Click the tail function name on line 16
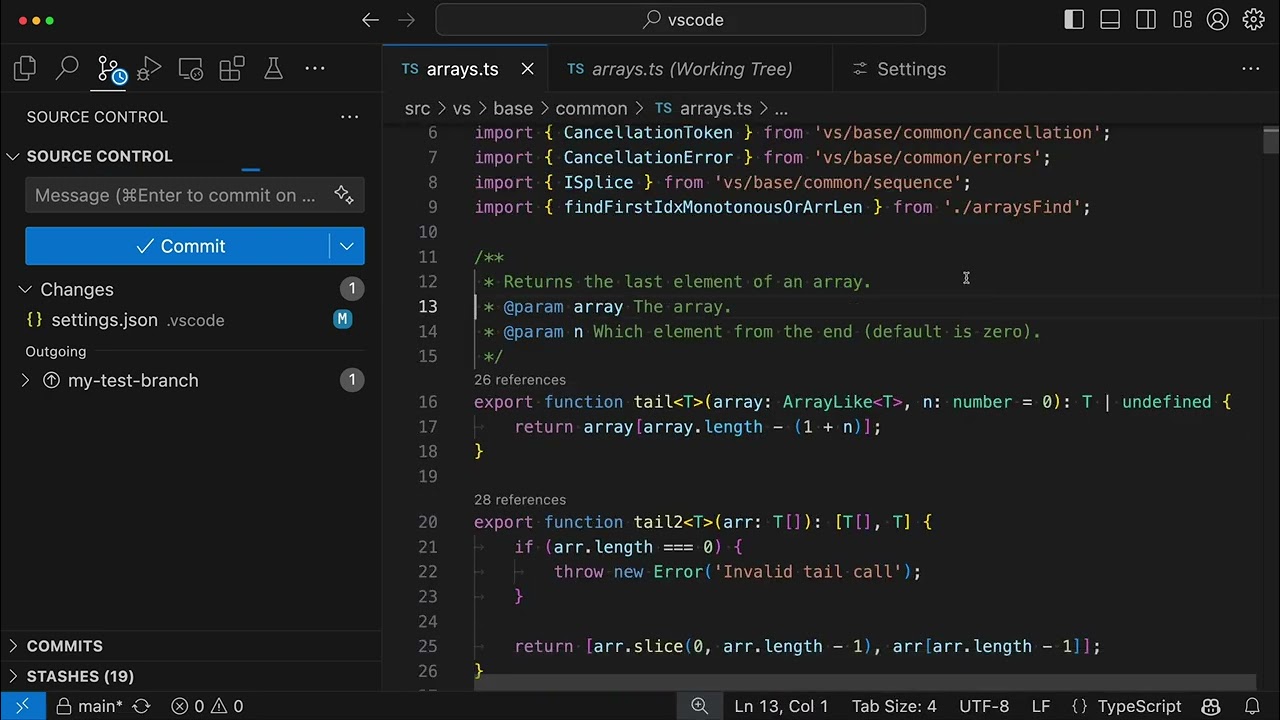 tap(653, 402)
